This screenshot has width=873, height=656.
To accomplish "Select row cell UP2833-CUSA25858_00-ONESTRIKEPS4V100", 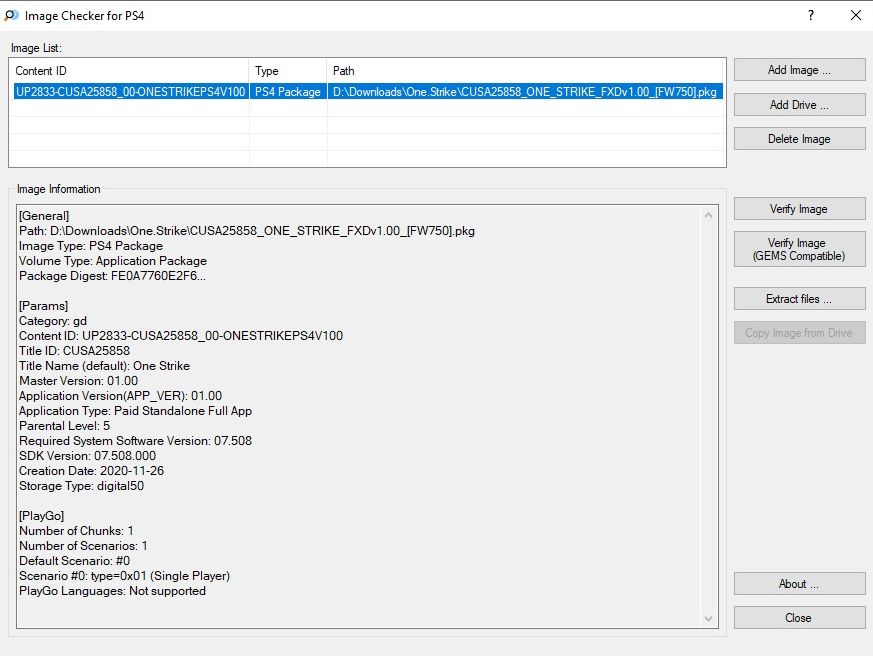I will point(130,92).
